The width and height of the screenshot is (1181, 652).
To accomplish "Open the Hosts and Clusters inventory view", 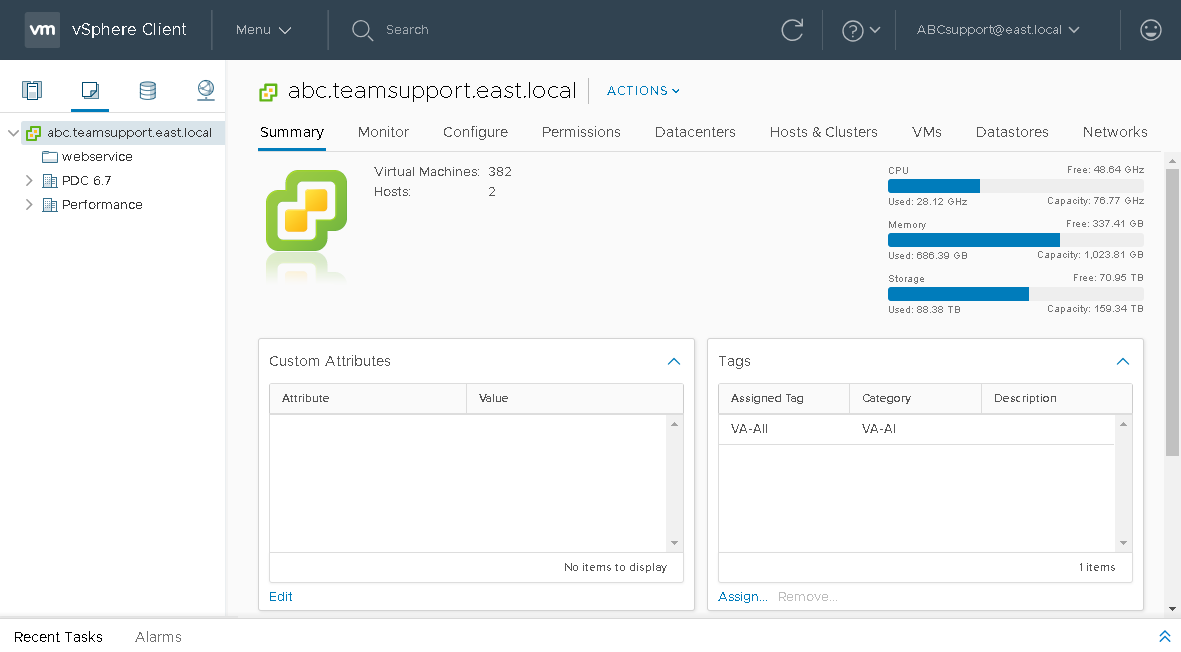I will [32, 89].
